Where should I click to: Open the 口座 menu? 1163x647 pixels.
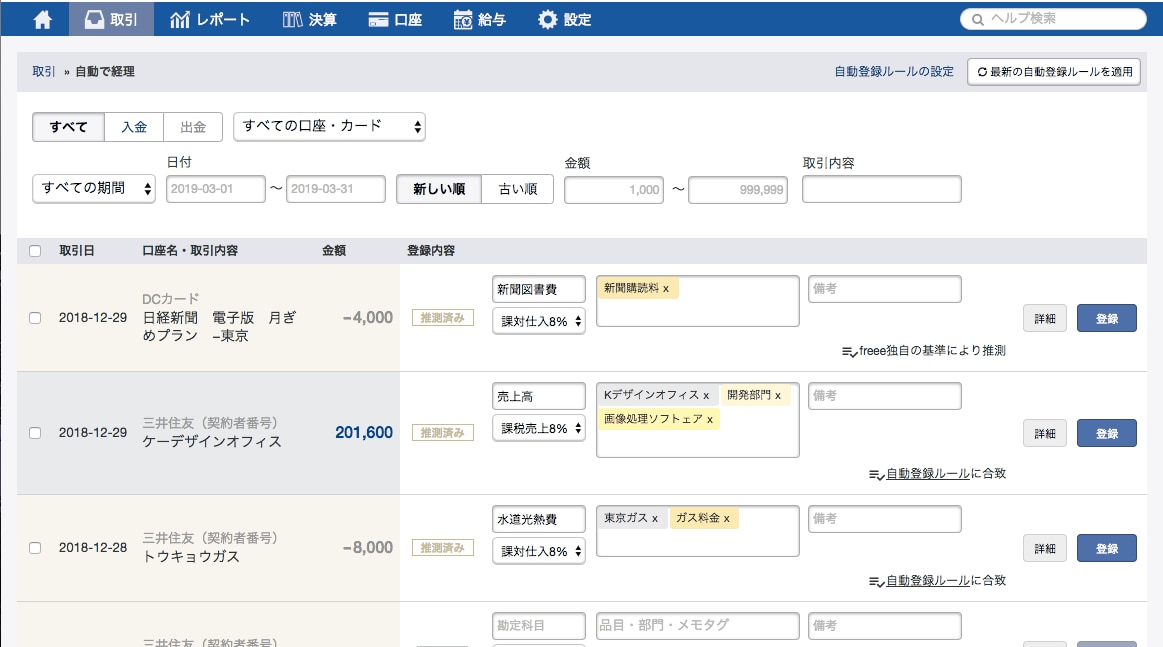coord(395,19)
